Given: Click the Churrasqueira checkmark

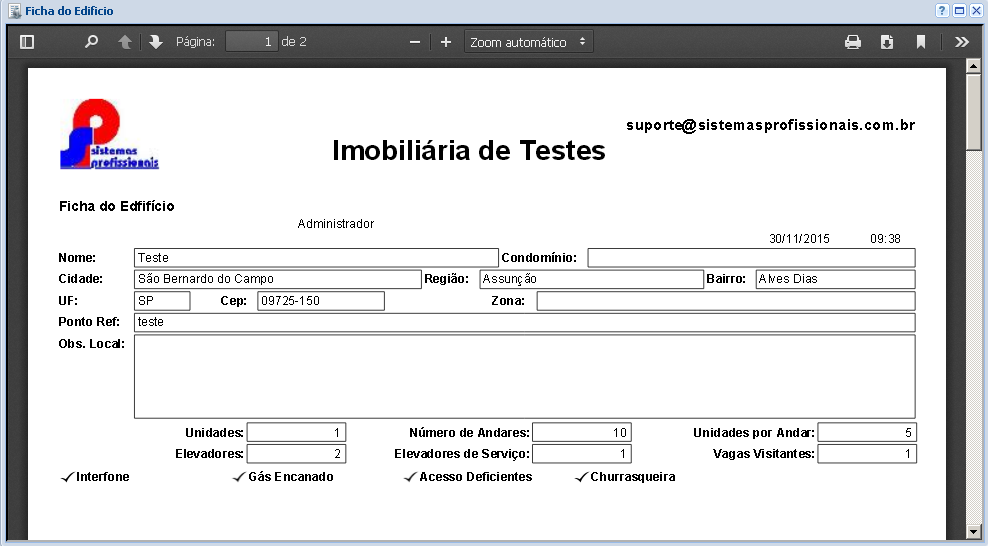Looking at the screenshot, I should (581, 477).
